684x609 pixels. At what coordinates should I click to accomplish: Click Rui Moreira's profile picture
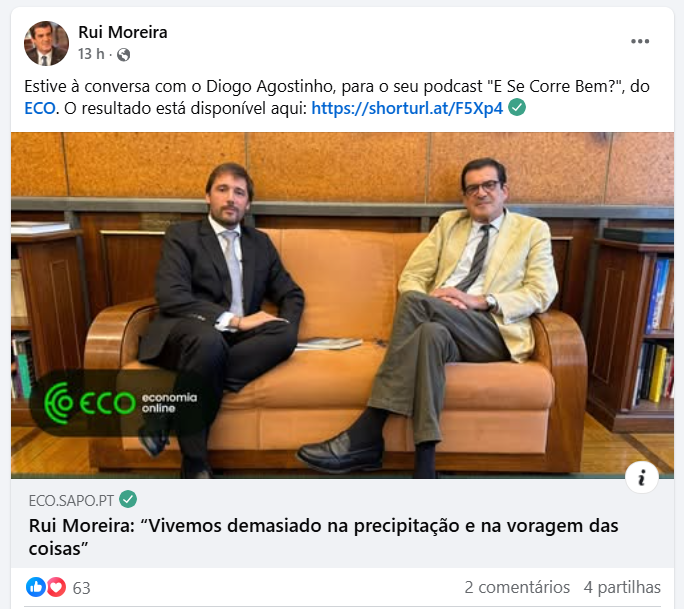tap(46, 43)
